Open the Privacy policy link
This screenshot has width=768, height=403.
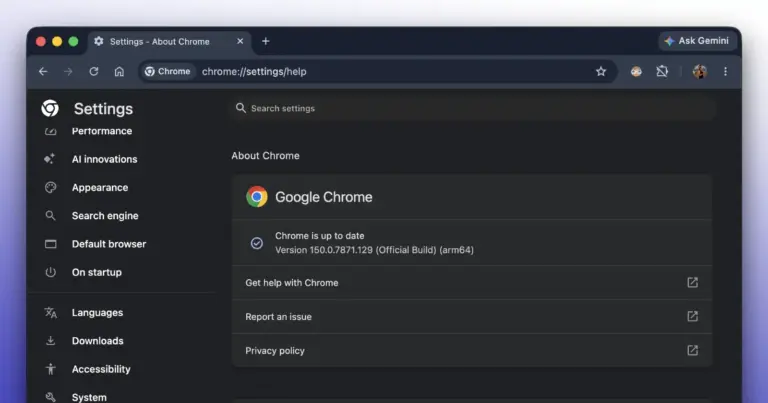472,351
